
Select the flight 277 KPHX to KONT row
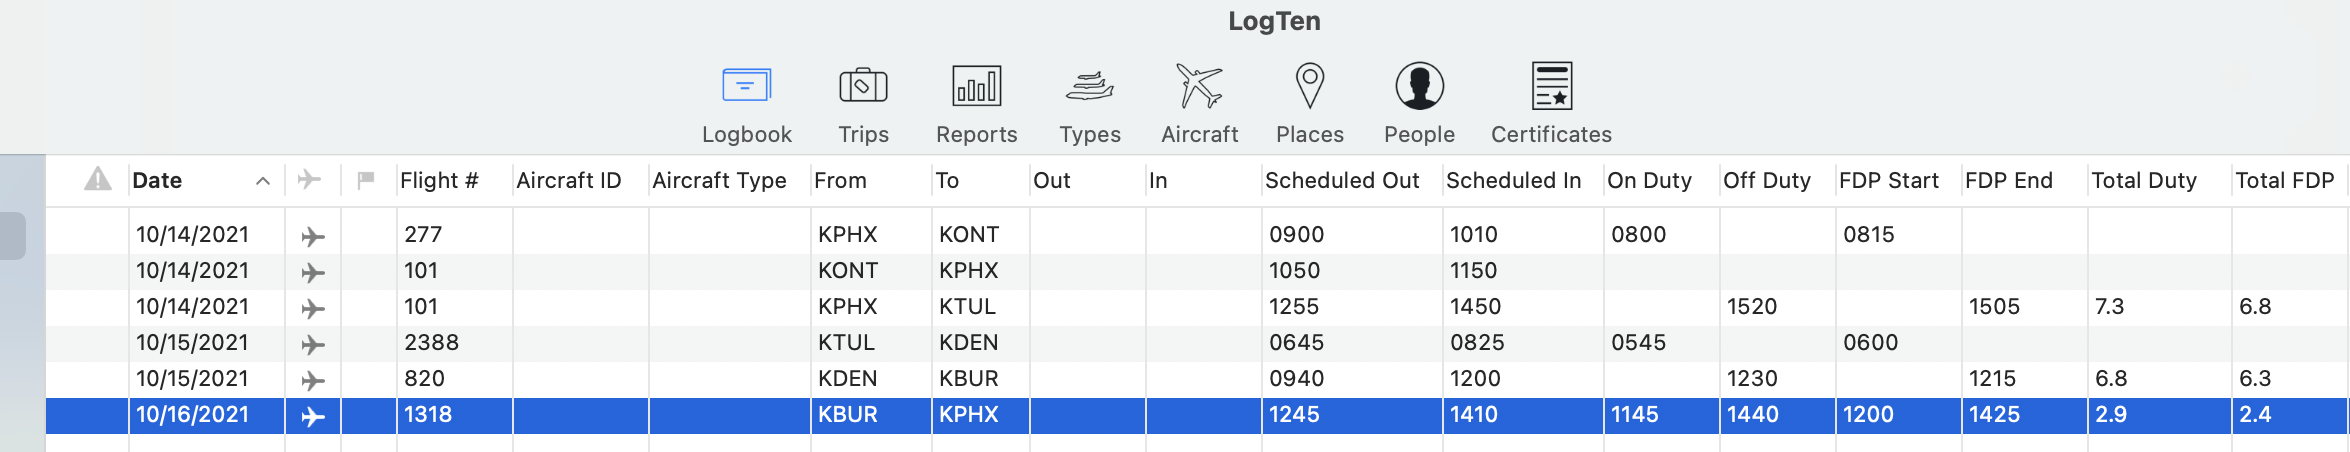coord(1197,234)
